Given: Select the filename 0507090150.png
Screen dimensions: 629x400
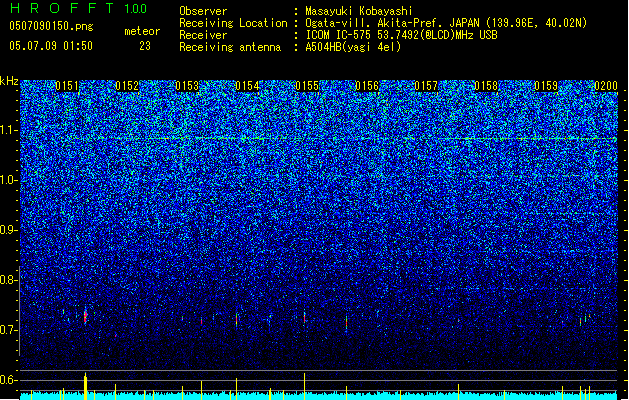Looking at the screenshot, I should (x=51, y=26).
